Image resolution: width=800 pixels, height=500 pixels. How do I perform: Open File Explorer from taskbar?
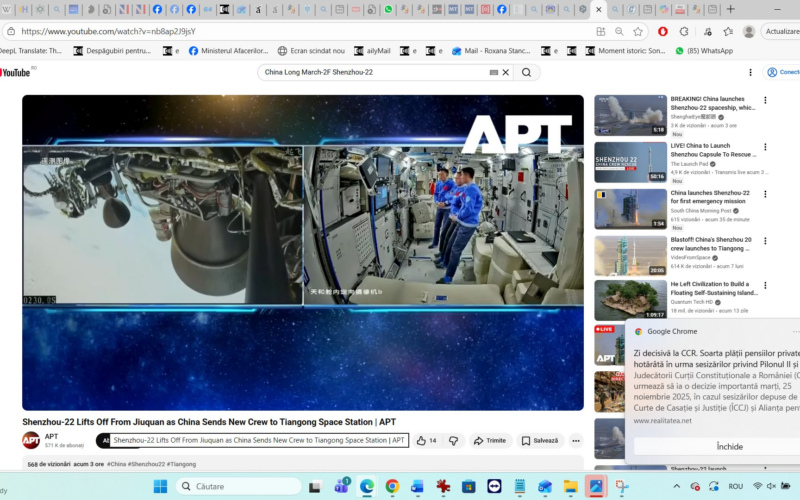coord(570,486)
